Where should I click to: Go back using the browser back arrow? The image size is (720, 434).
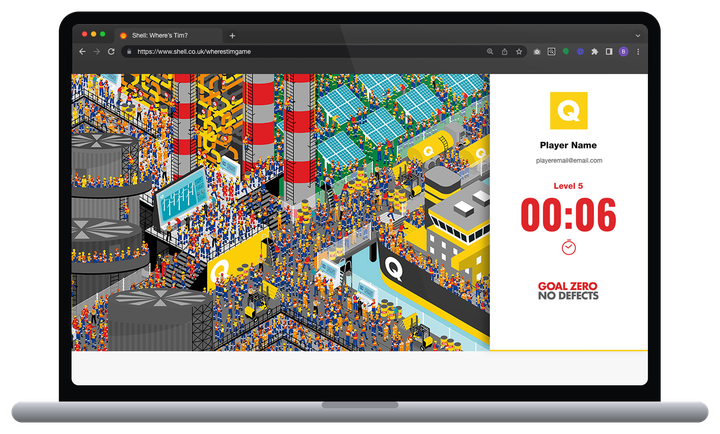[82, 52]
